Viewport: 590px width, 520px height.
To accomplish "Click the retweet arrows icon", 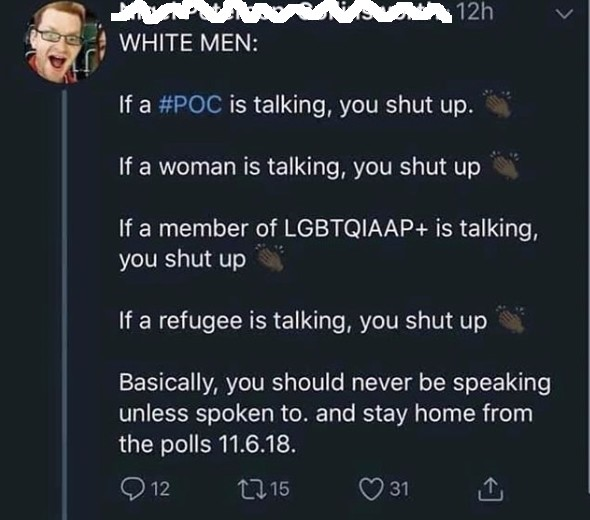I will tap(252, 489).
